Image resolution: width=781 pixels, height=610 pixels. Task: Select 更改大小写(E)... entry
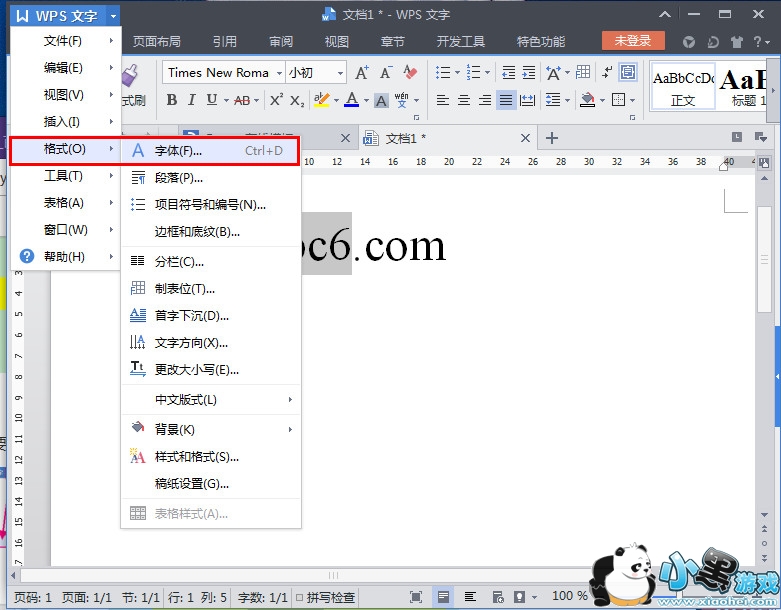[211, 369]
